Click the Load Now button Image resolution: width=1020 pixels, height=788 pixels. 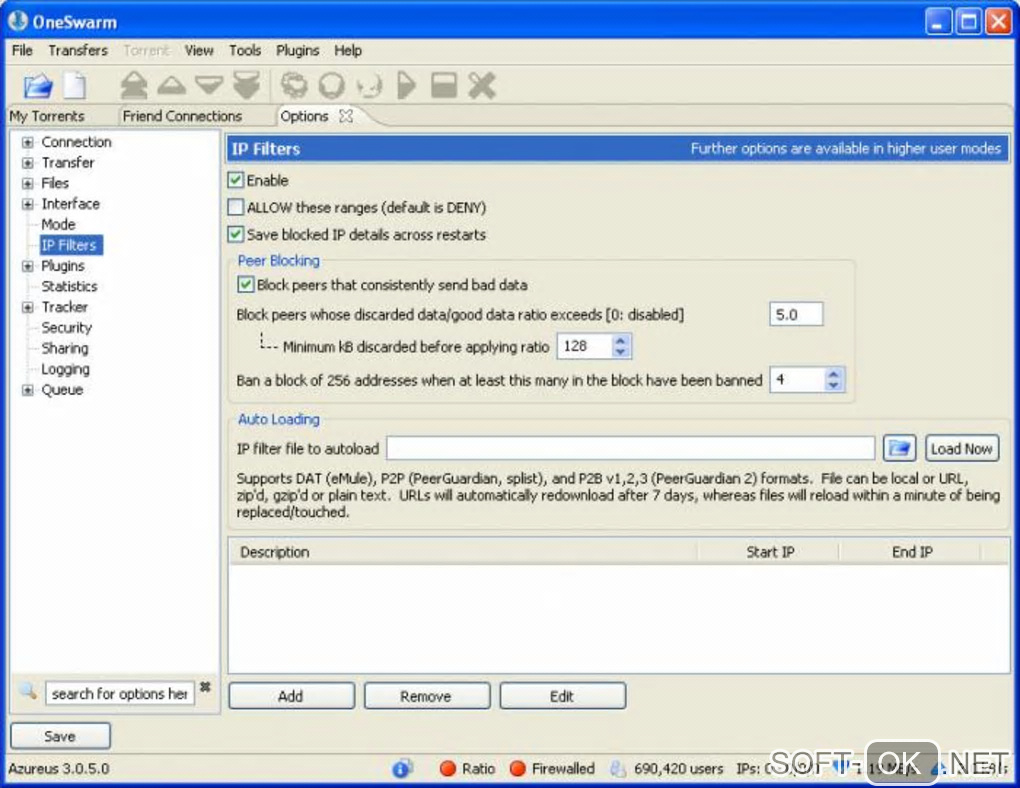[961, 448]
